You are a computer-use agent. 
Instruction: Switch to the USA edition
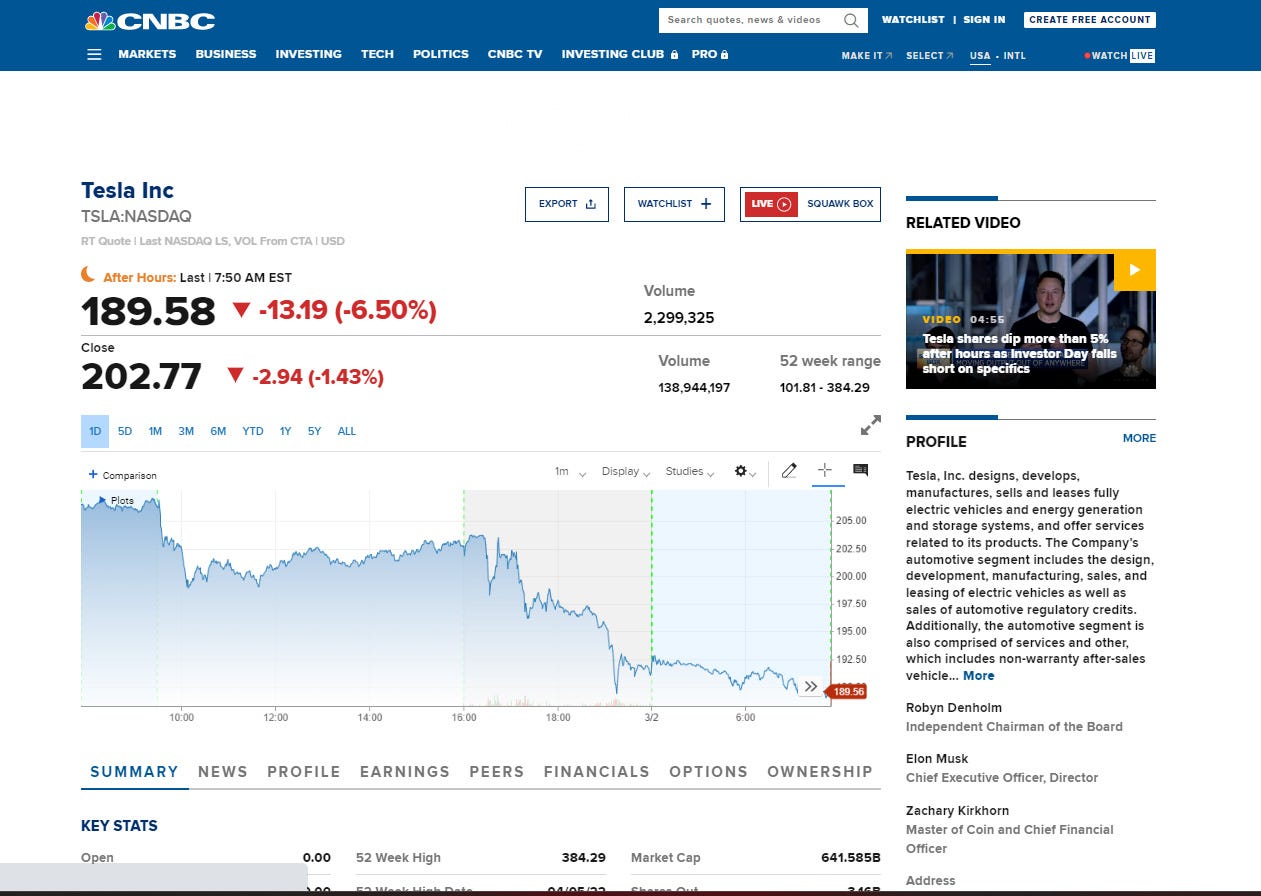[x=980, y=56]
